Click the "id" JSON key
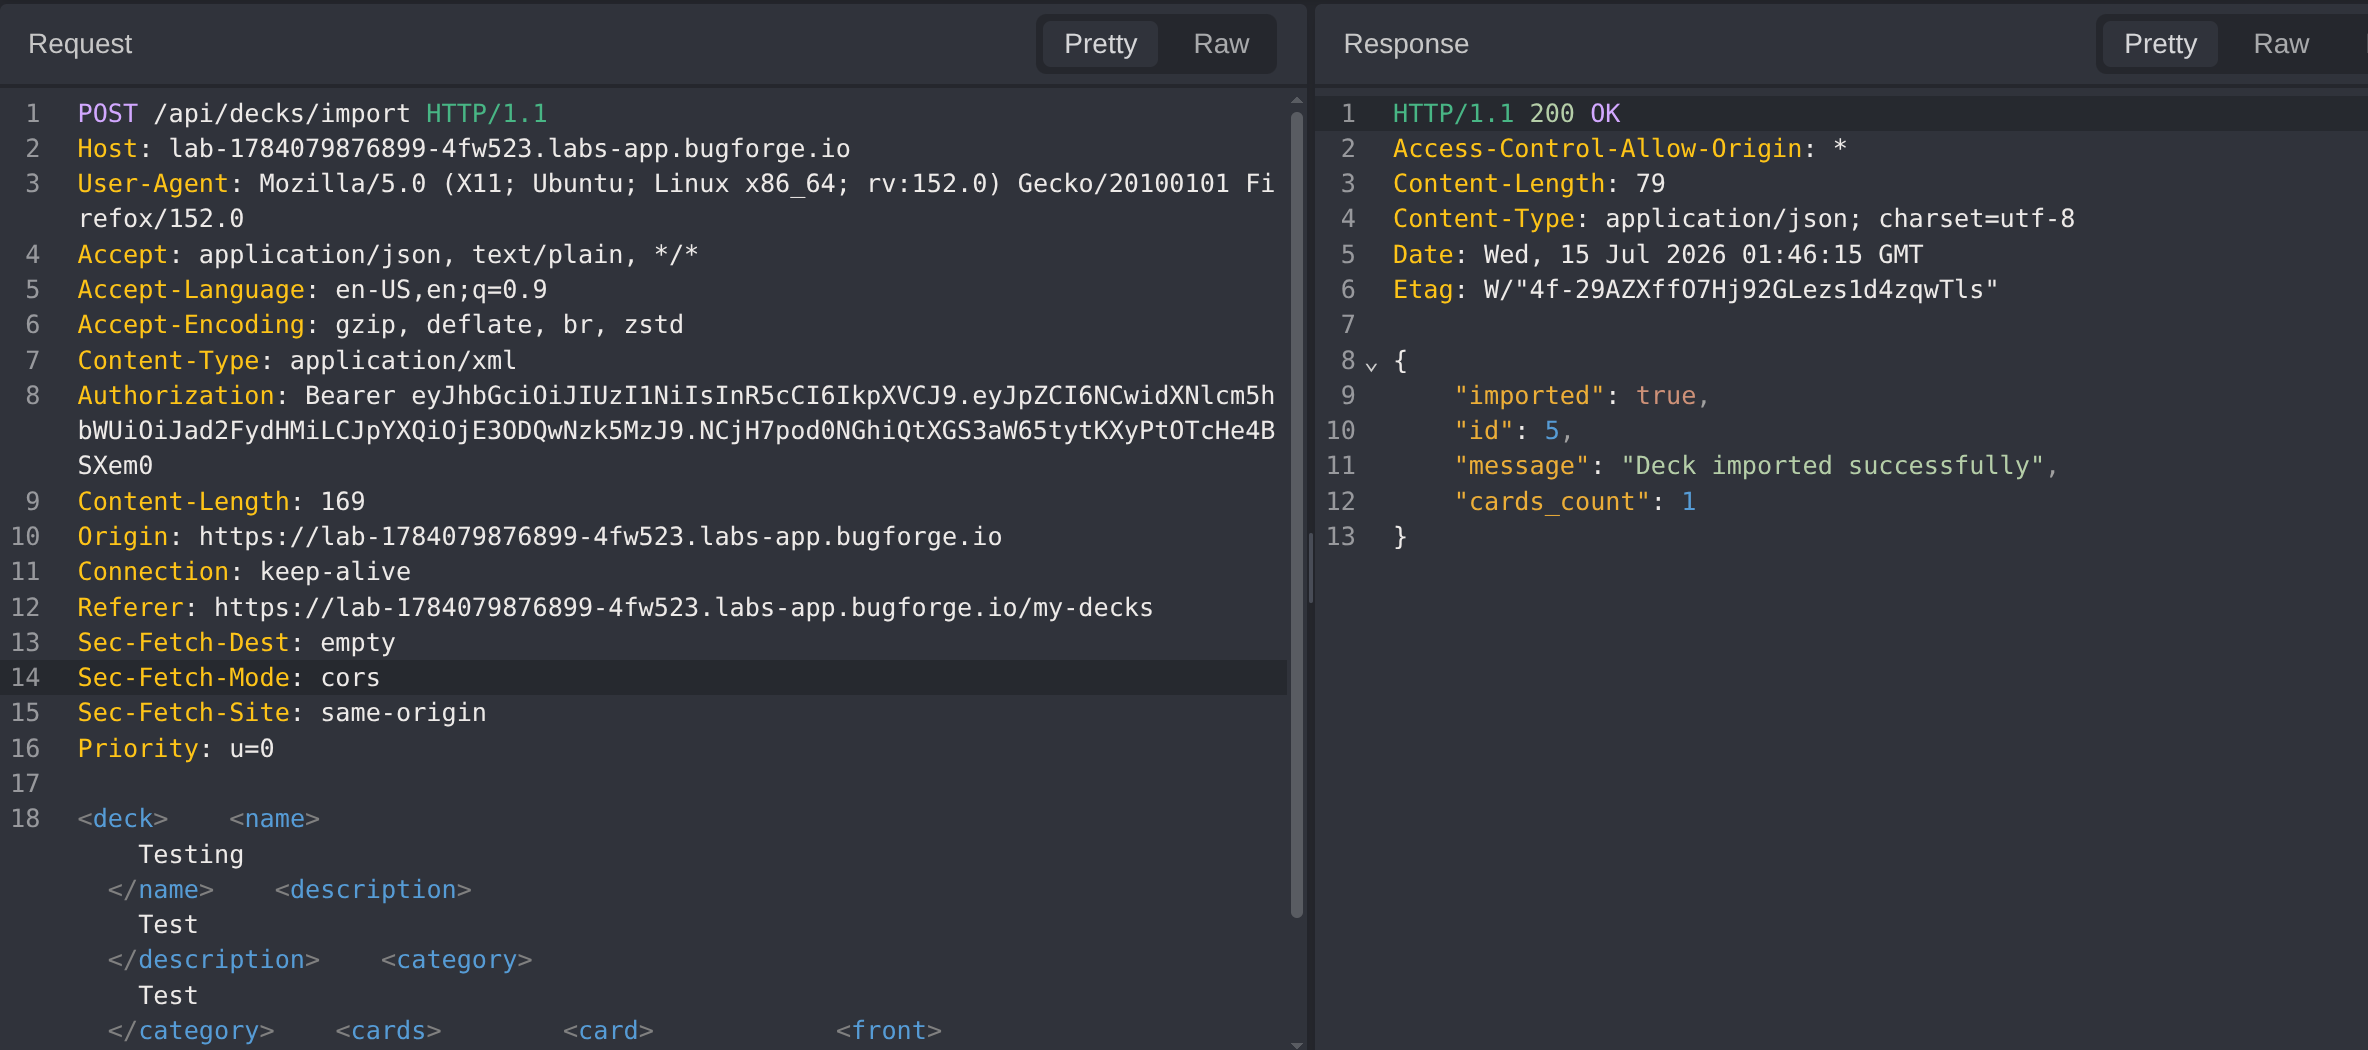The image size is (2368, 1050). (1484, 431)
